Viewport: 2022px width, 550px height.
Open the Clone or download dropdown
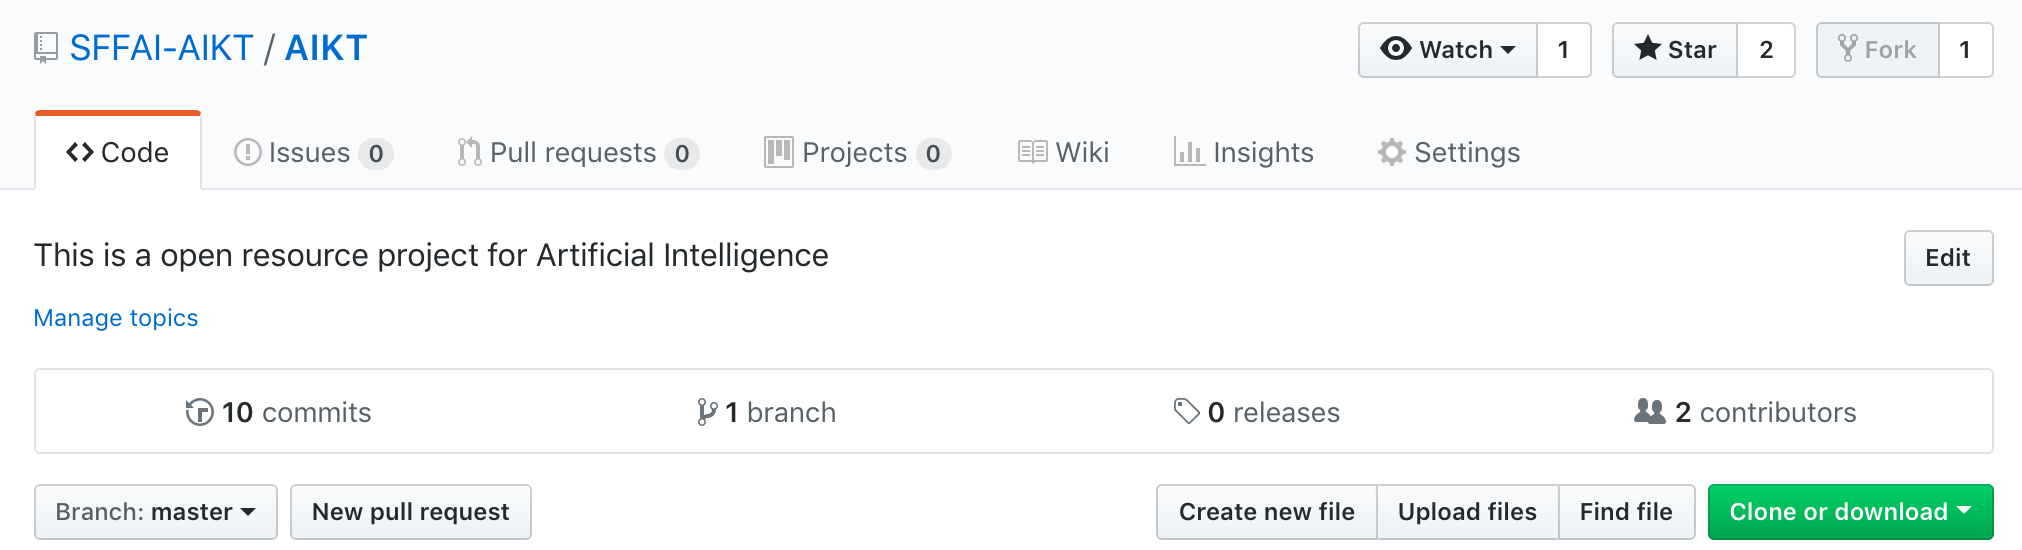(1850, 512)
